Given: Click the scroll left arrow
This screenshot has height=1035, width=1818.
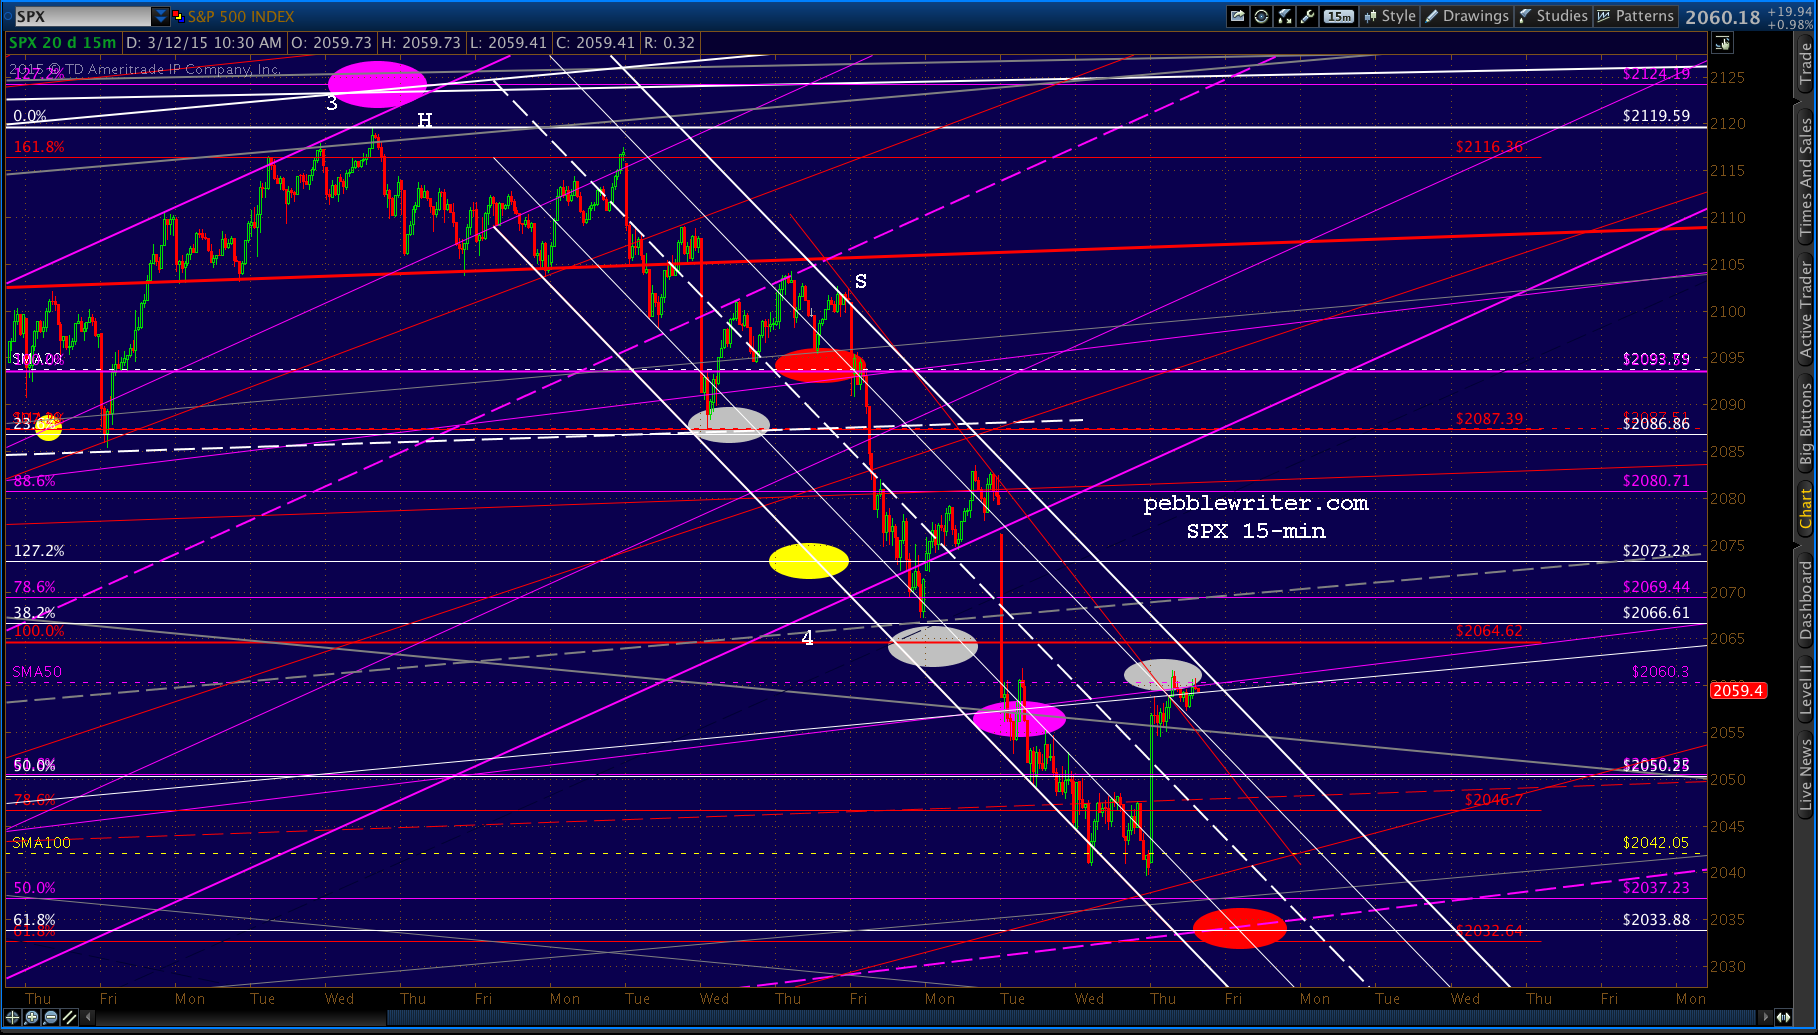Looking at the screenshot, I should 89,1017.
